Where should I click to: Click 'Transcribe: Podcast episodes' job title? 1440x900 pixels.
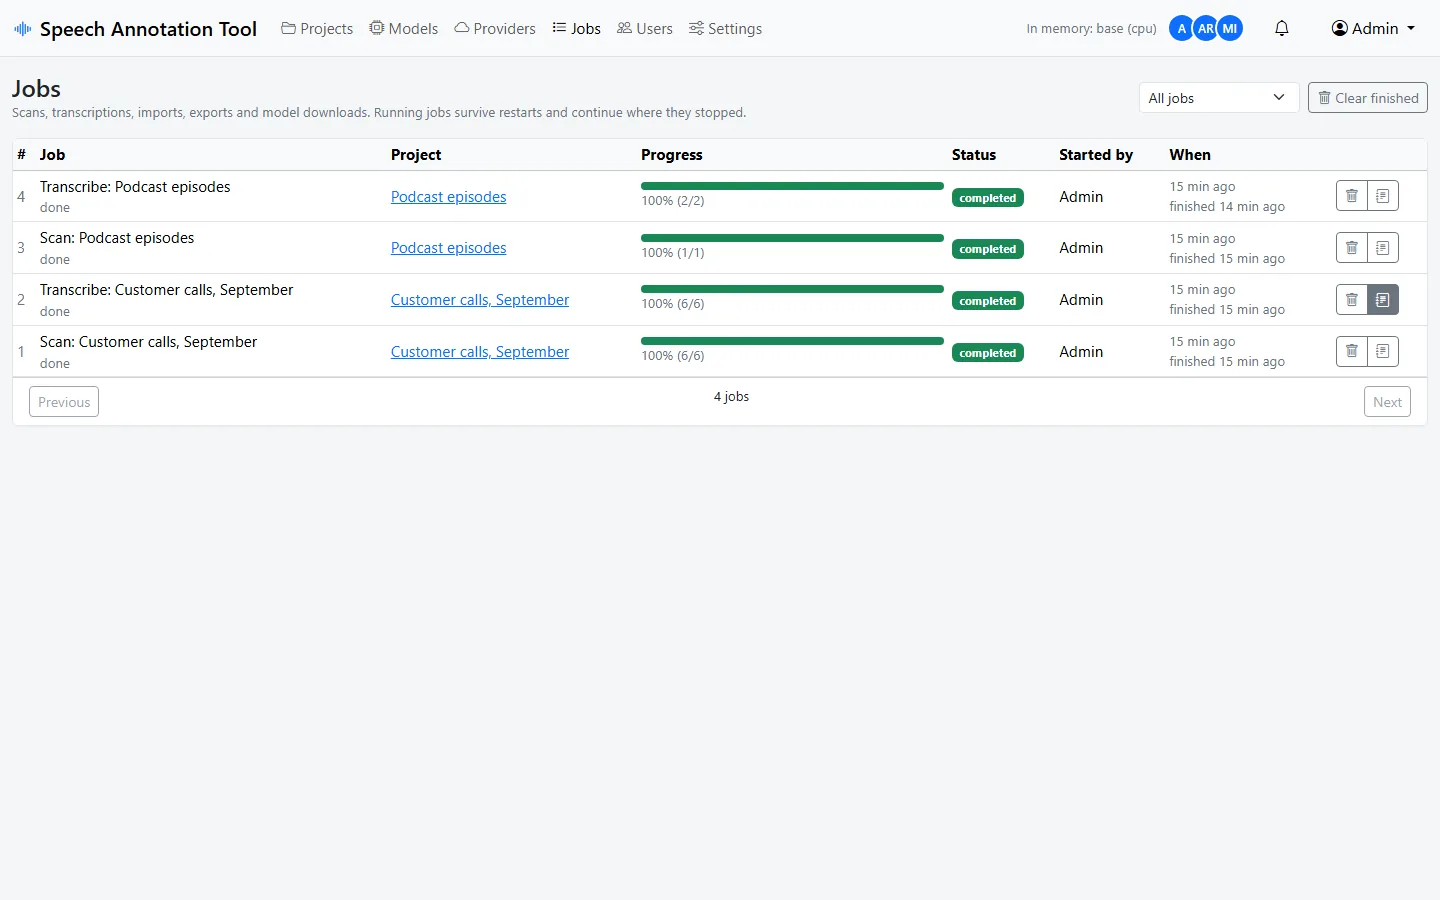[135, 187]
